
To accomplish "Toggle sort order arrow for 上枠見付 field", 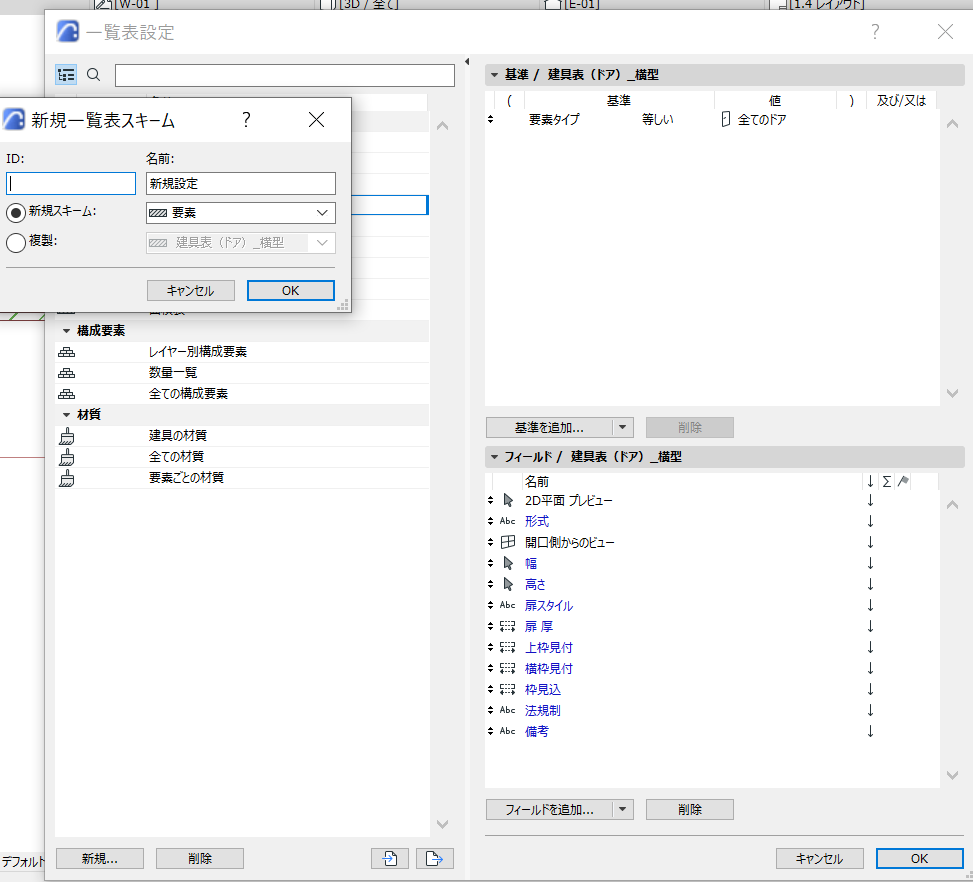I will tap(870, 647).
